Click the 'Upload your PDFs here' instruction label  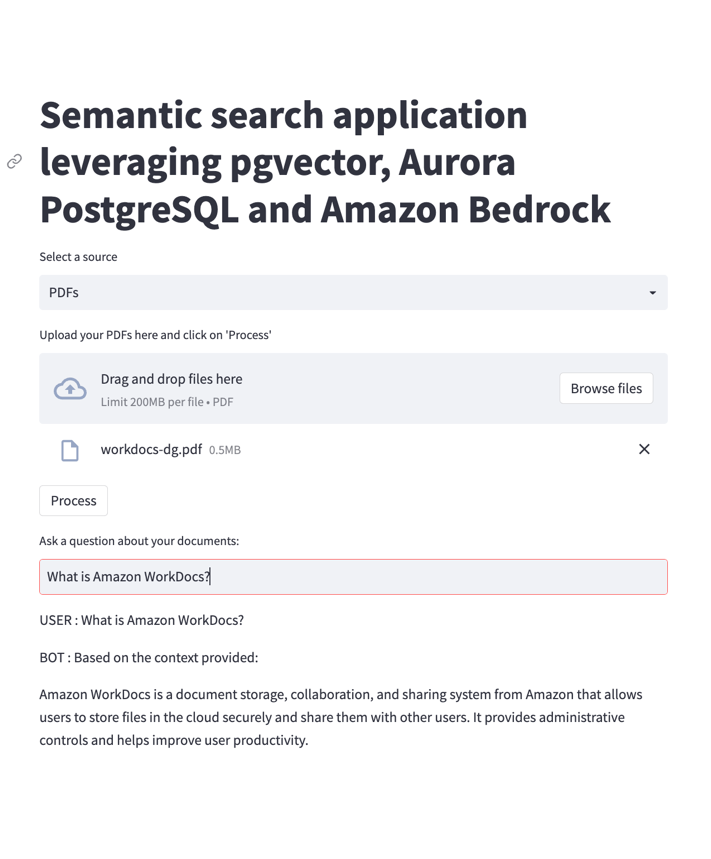pos(155,335)
